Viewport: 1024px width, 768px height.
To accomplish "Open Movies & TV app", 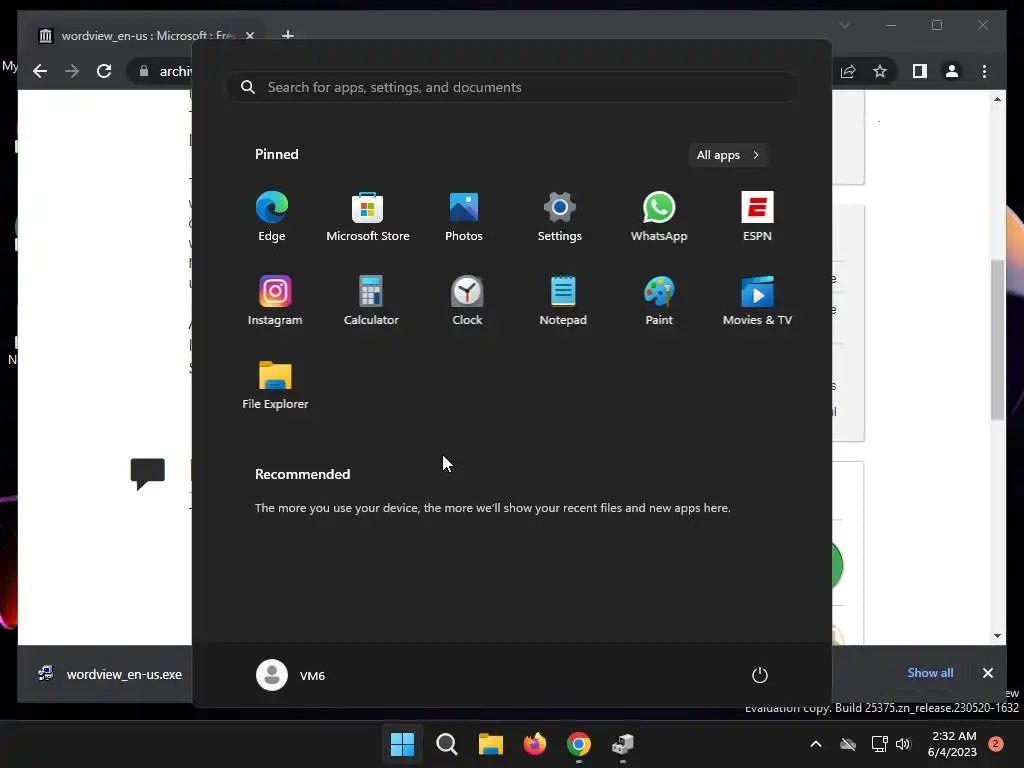I will tap(758, 300).
